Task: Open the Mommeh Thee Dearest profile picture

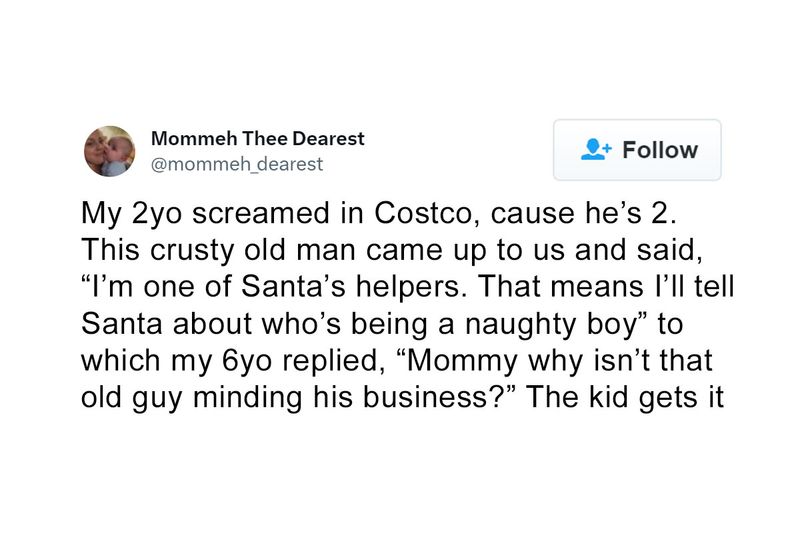Action: click(110, 151)
